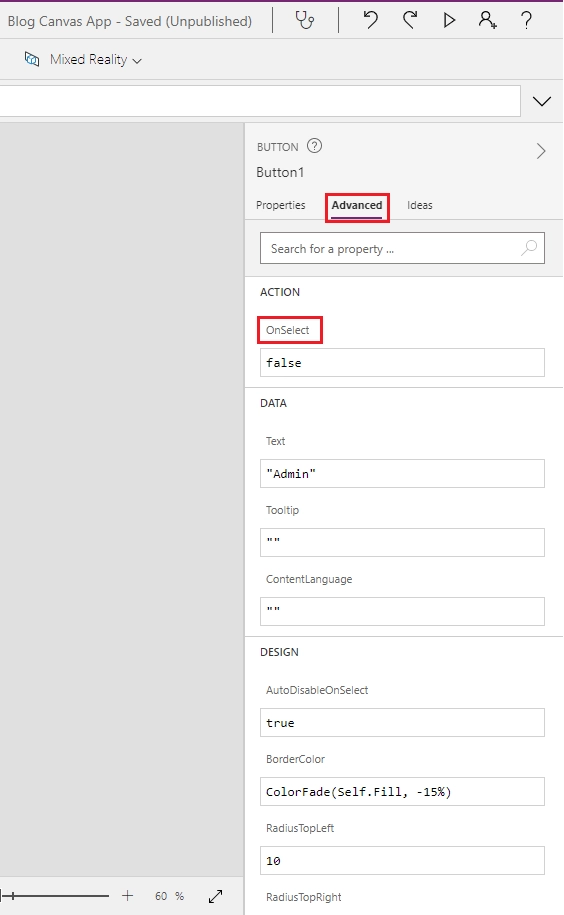The width and height of the screenshot is (564, 915).
Task: Switch to the Properties tab
Action: 281,205
